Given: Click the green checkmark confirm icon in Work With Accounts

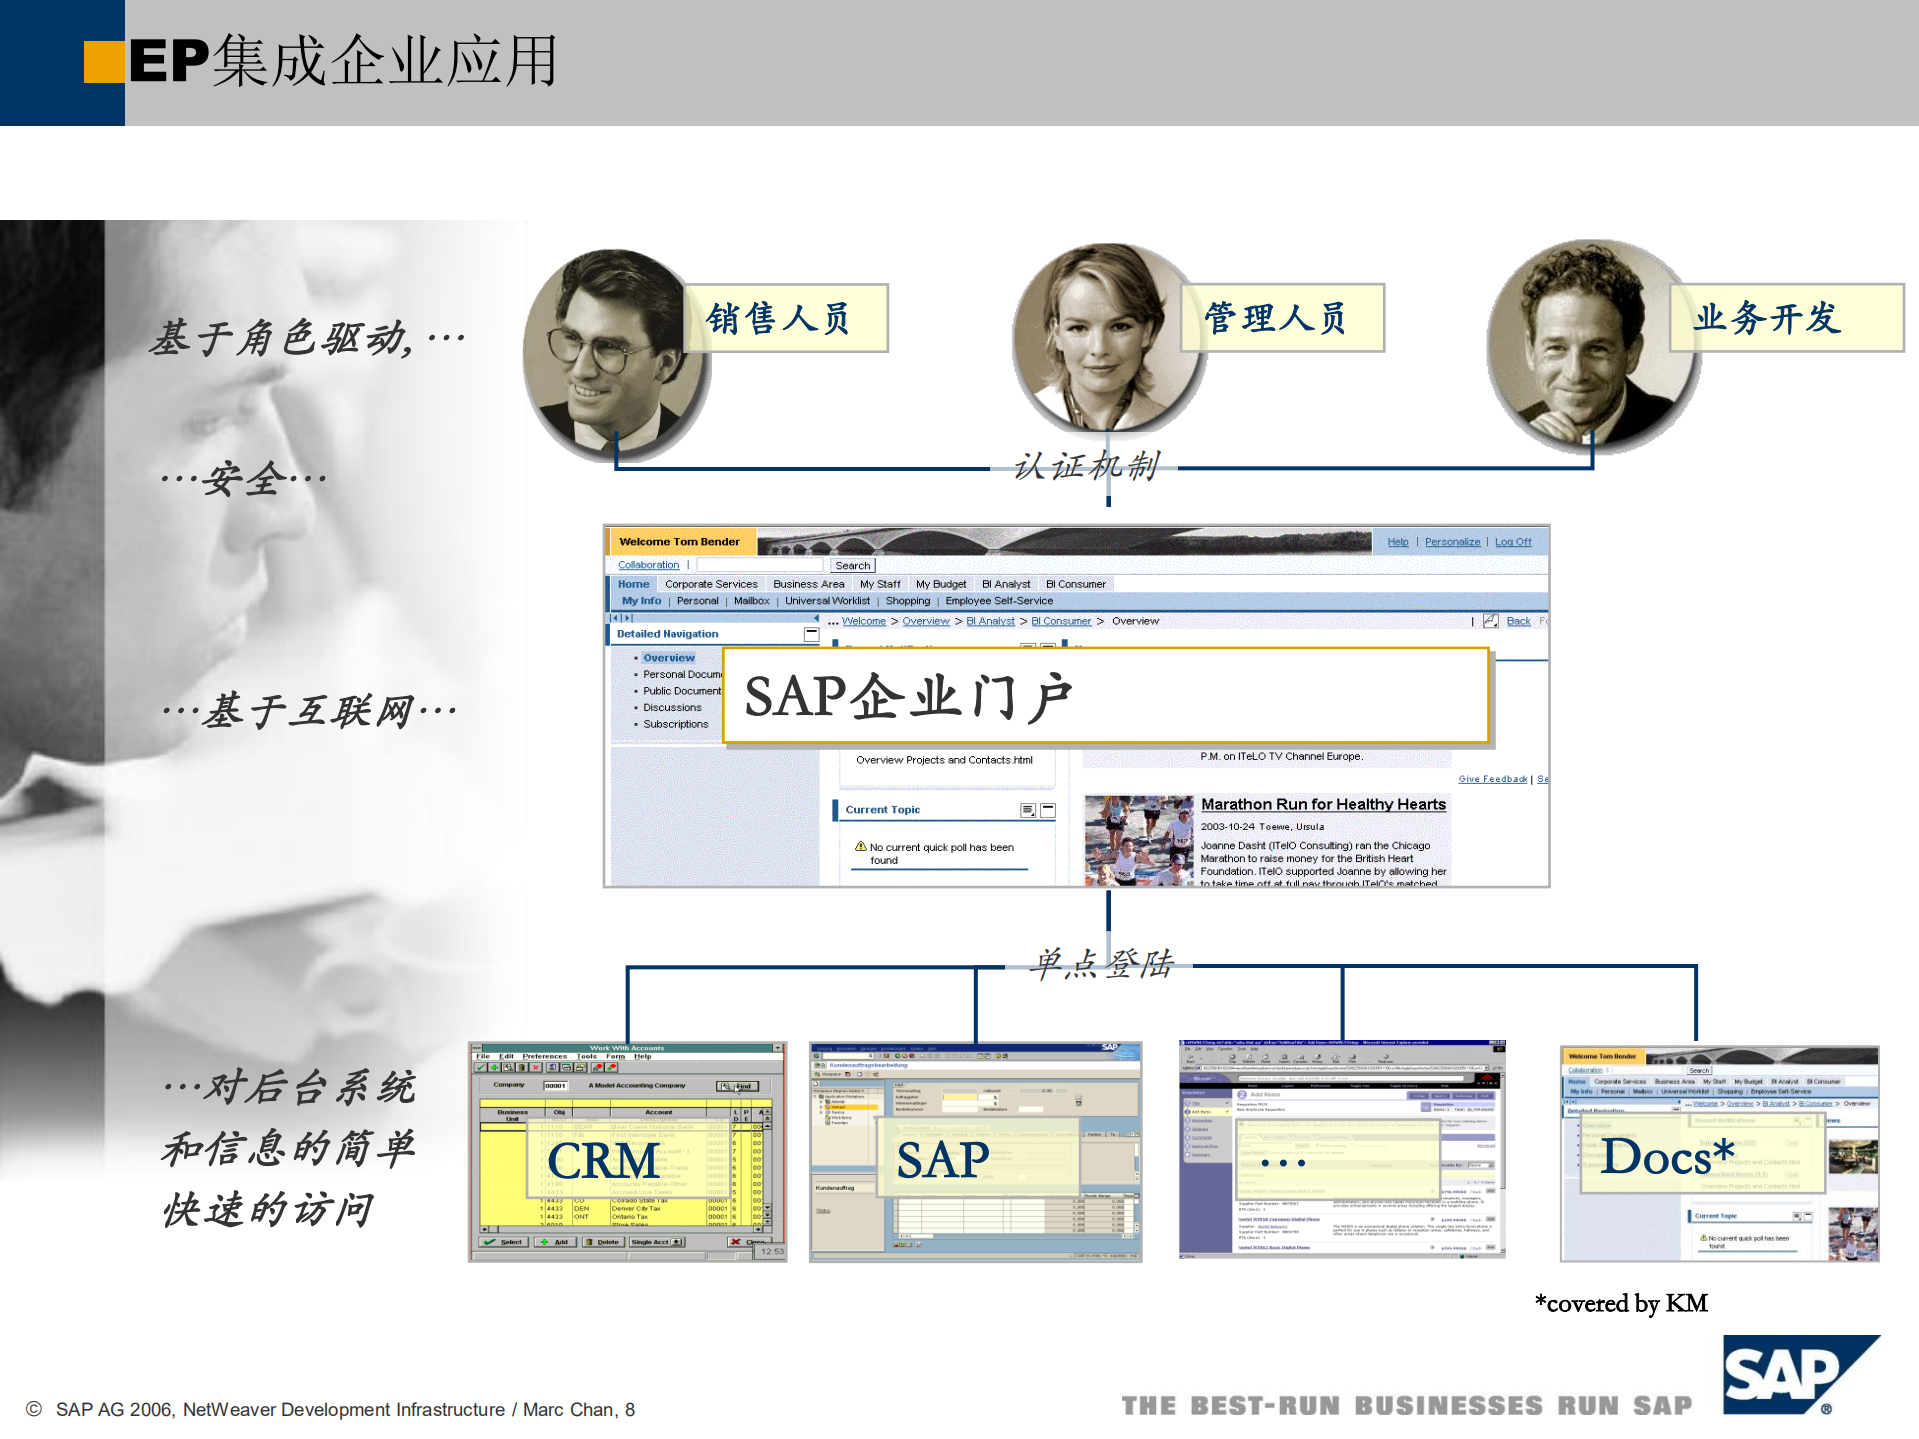Looking at the screenshot, I should tap(481, 1068).
